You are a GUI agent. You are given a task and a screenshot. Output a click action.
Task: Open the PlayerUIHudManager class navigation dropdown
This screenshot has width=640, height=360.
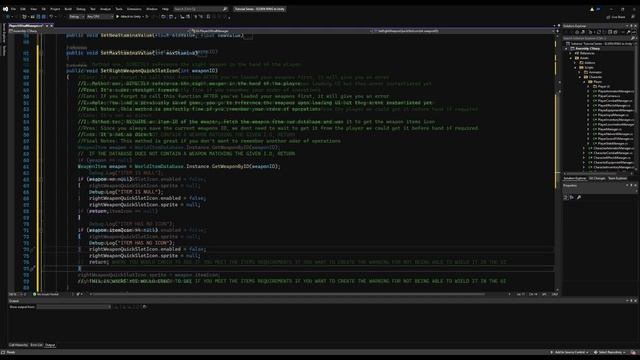(x=280, y=31)
